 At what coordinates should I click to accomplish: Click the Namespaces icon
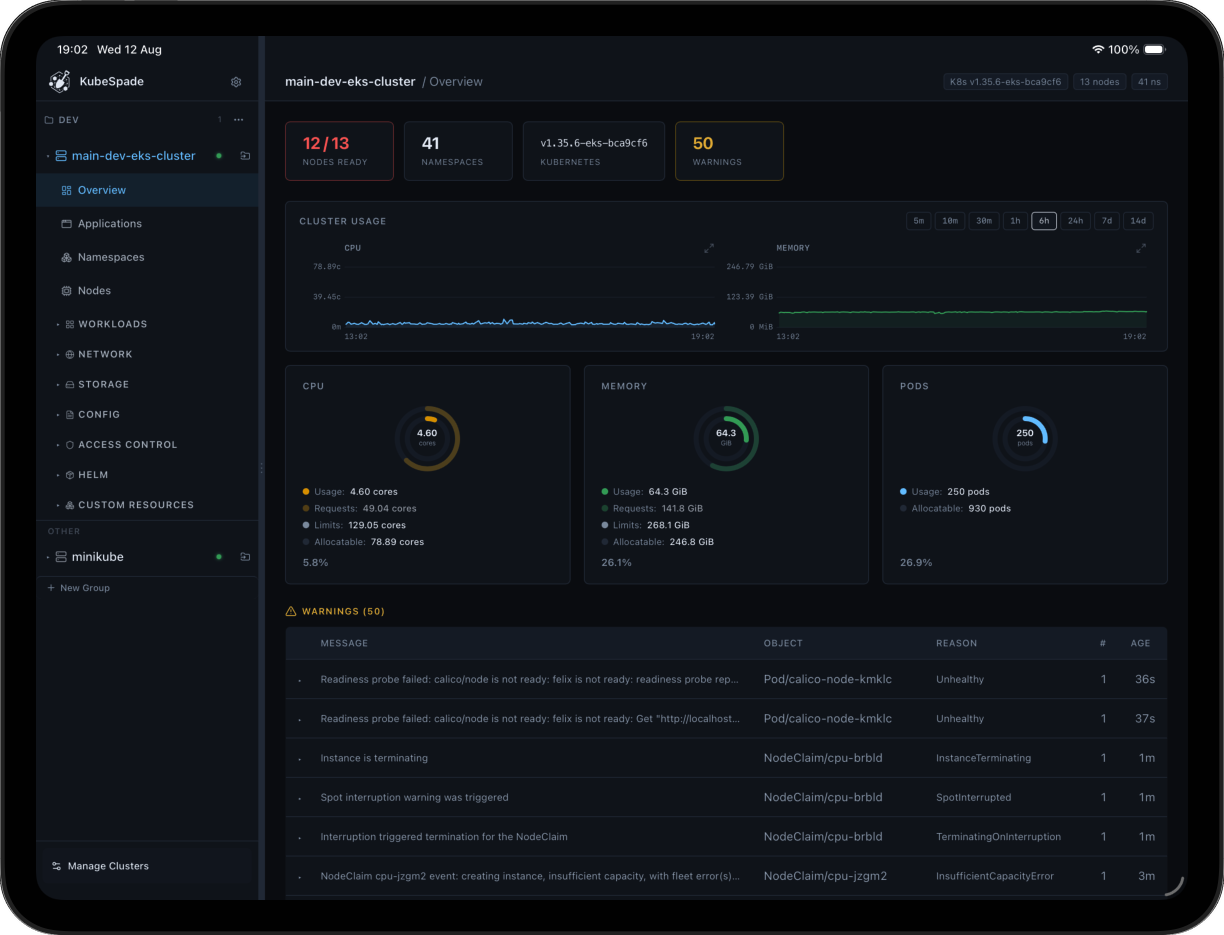[x=67, y=257]
